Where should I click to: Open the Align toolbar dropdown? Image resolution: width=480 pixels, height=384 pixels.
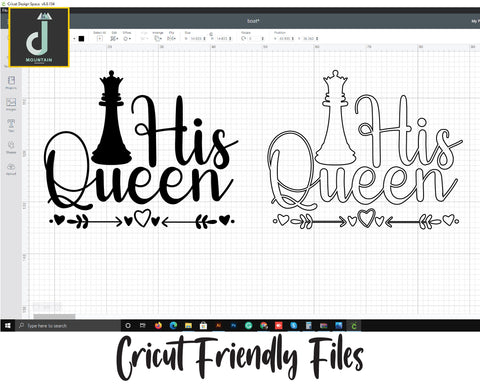[144, 39]
